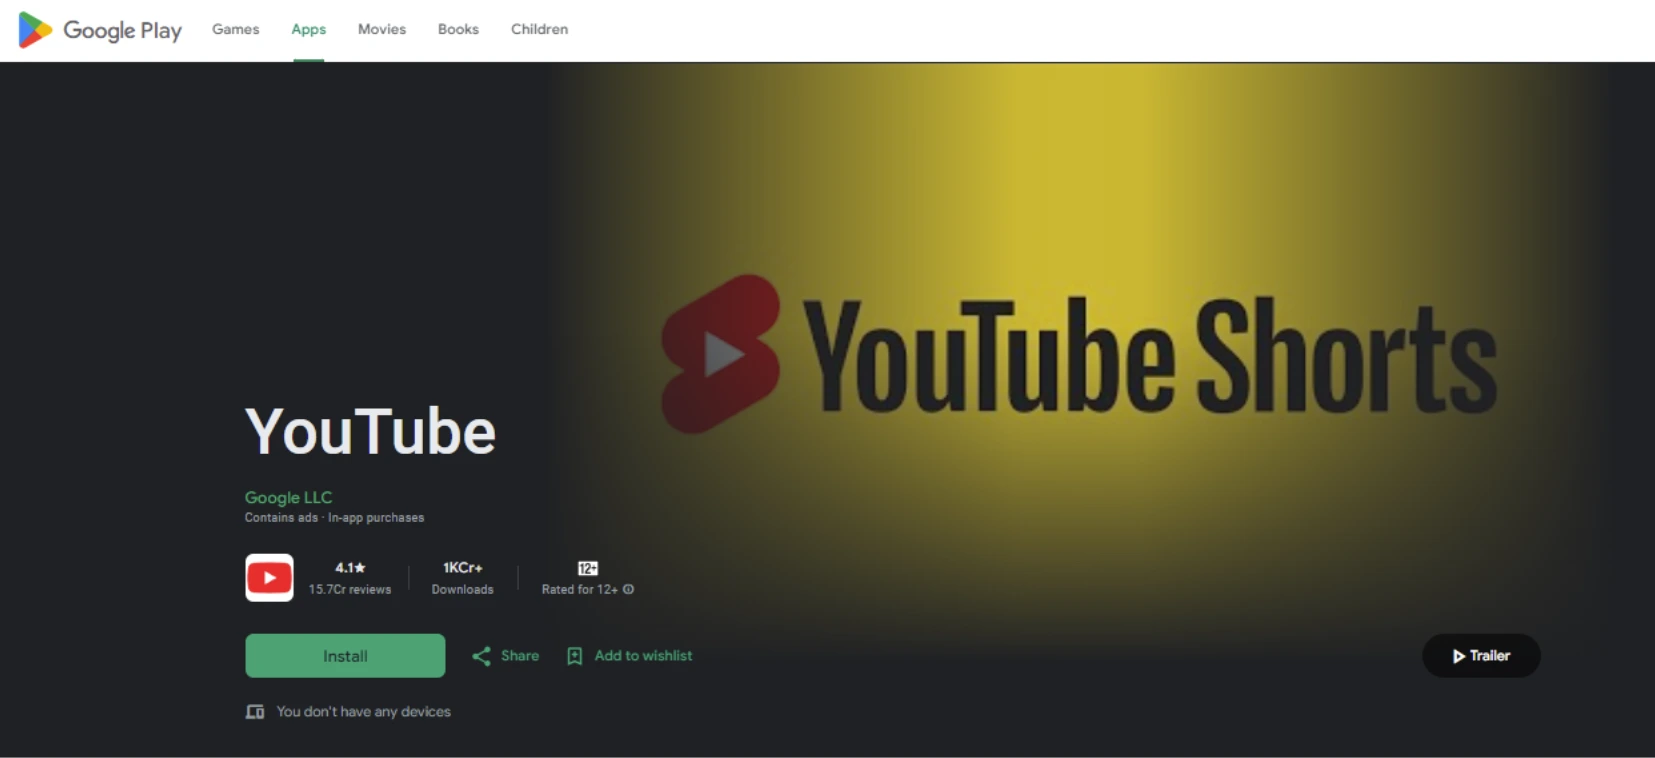1655x758 pixels.
Task: Open the Games tab
Action: click(236, 29)
